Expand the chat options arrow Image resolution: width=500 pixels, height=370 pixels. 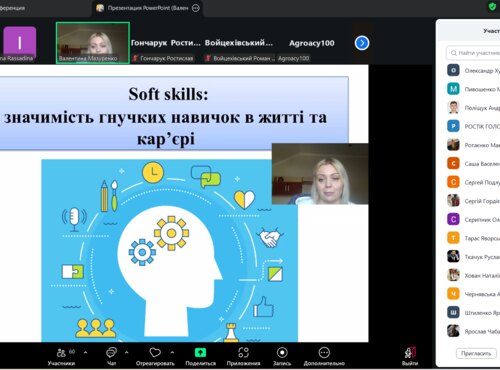point(127,352)
